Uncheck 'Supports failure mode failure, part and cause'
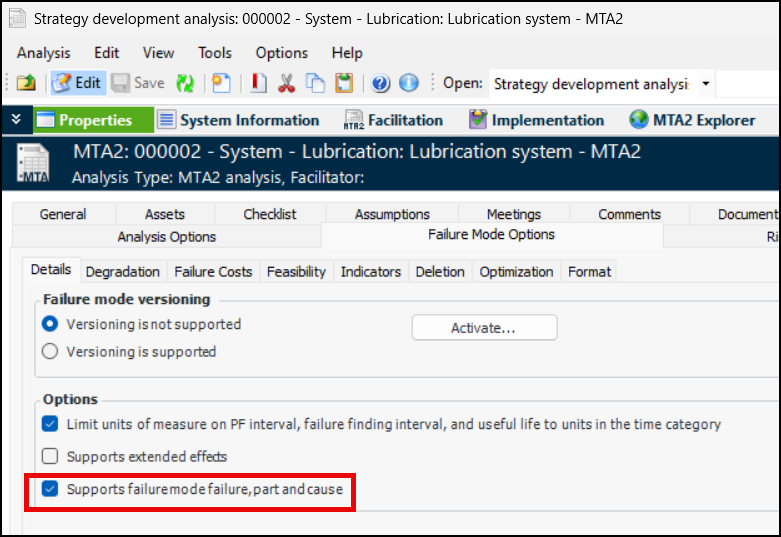This screenshot has width=781, height=537. pyautogui.click(x=50, y=489)
